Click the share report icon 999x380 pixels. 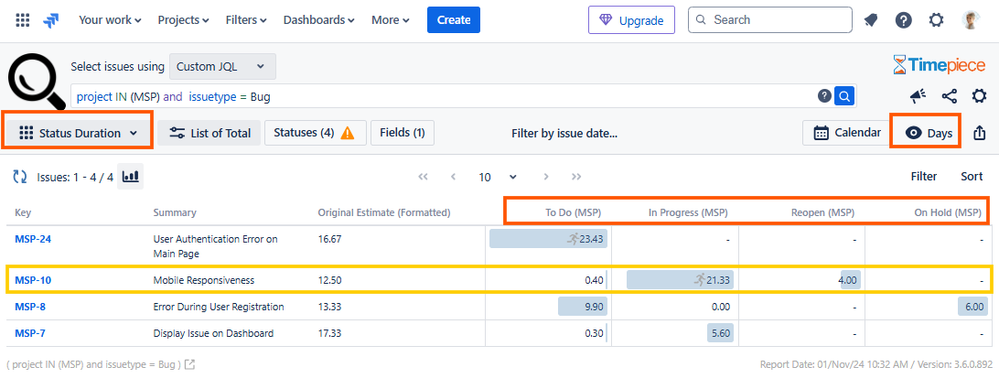[949, 96]
